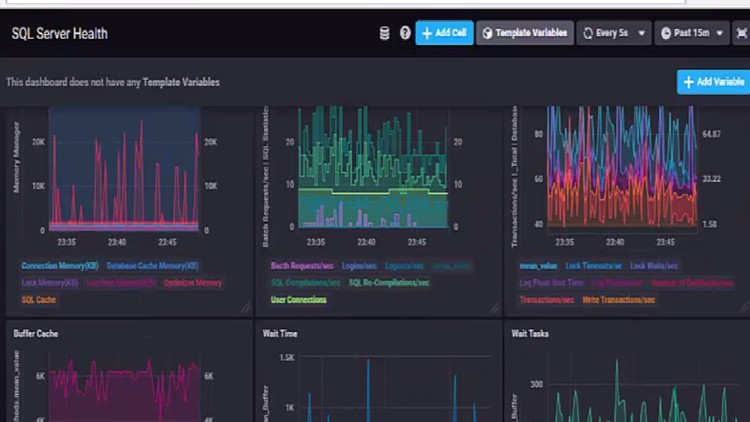
Task: Click the Add Cell button
Action: [x=444, y=33]
